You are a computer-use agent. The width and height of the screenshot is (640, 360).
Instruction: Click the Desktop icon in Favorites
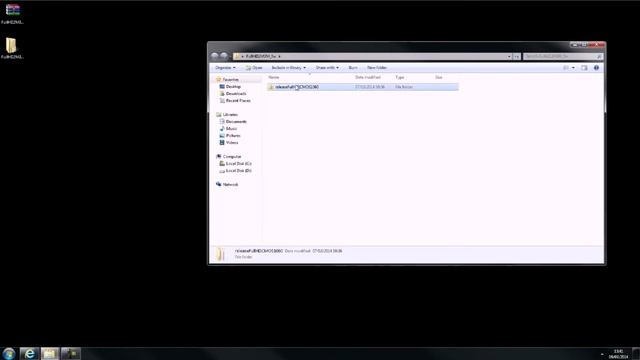point(222,87)
